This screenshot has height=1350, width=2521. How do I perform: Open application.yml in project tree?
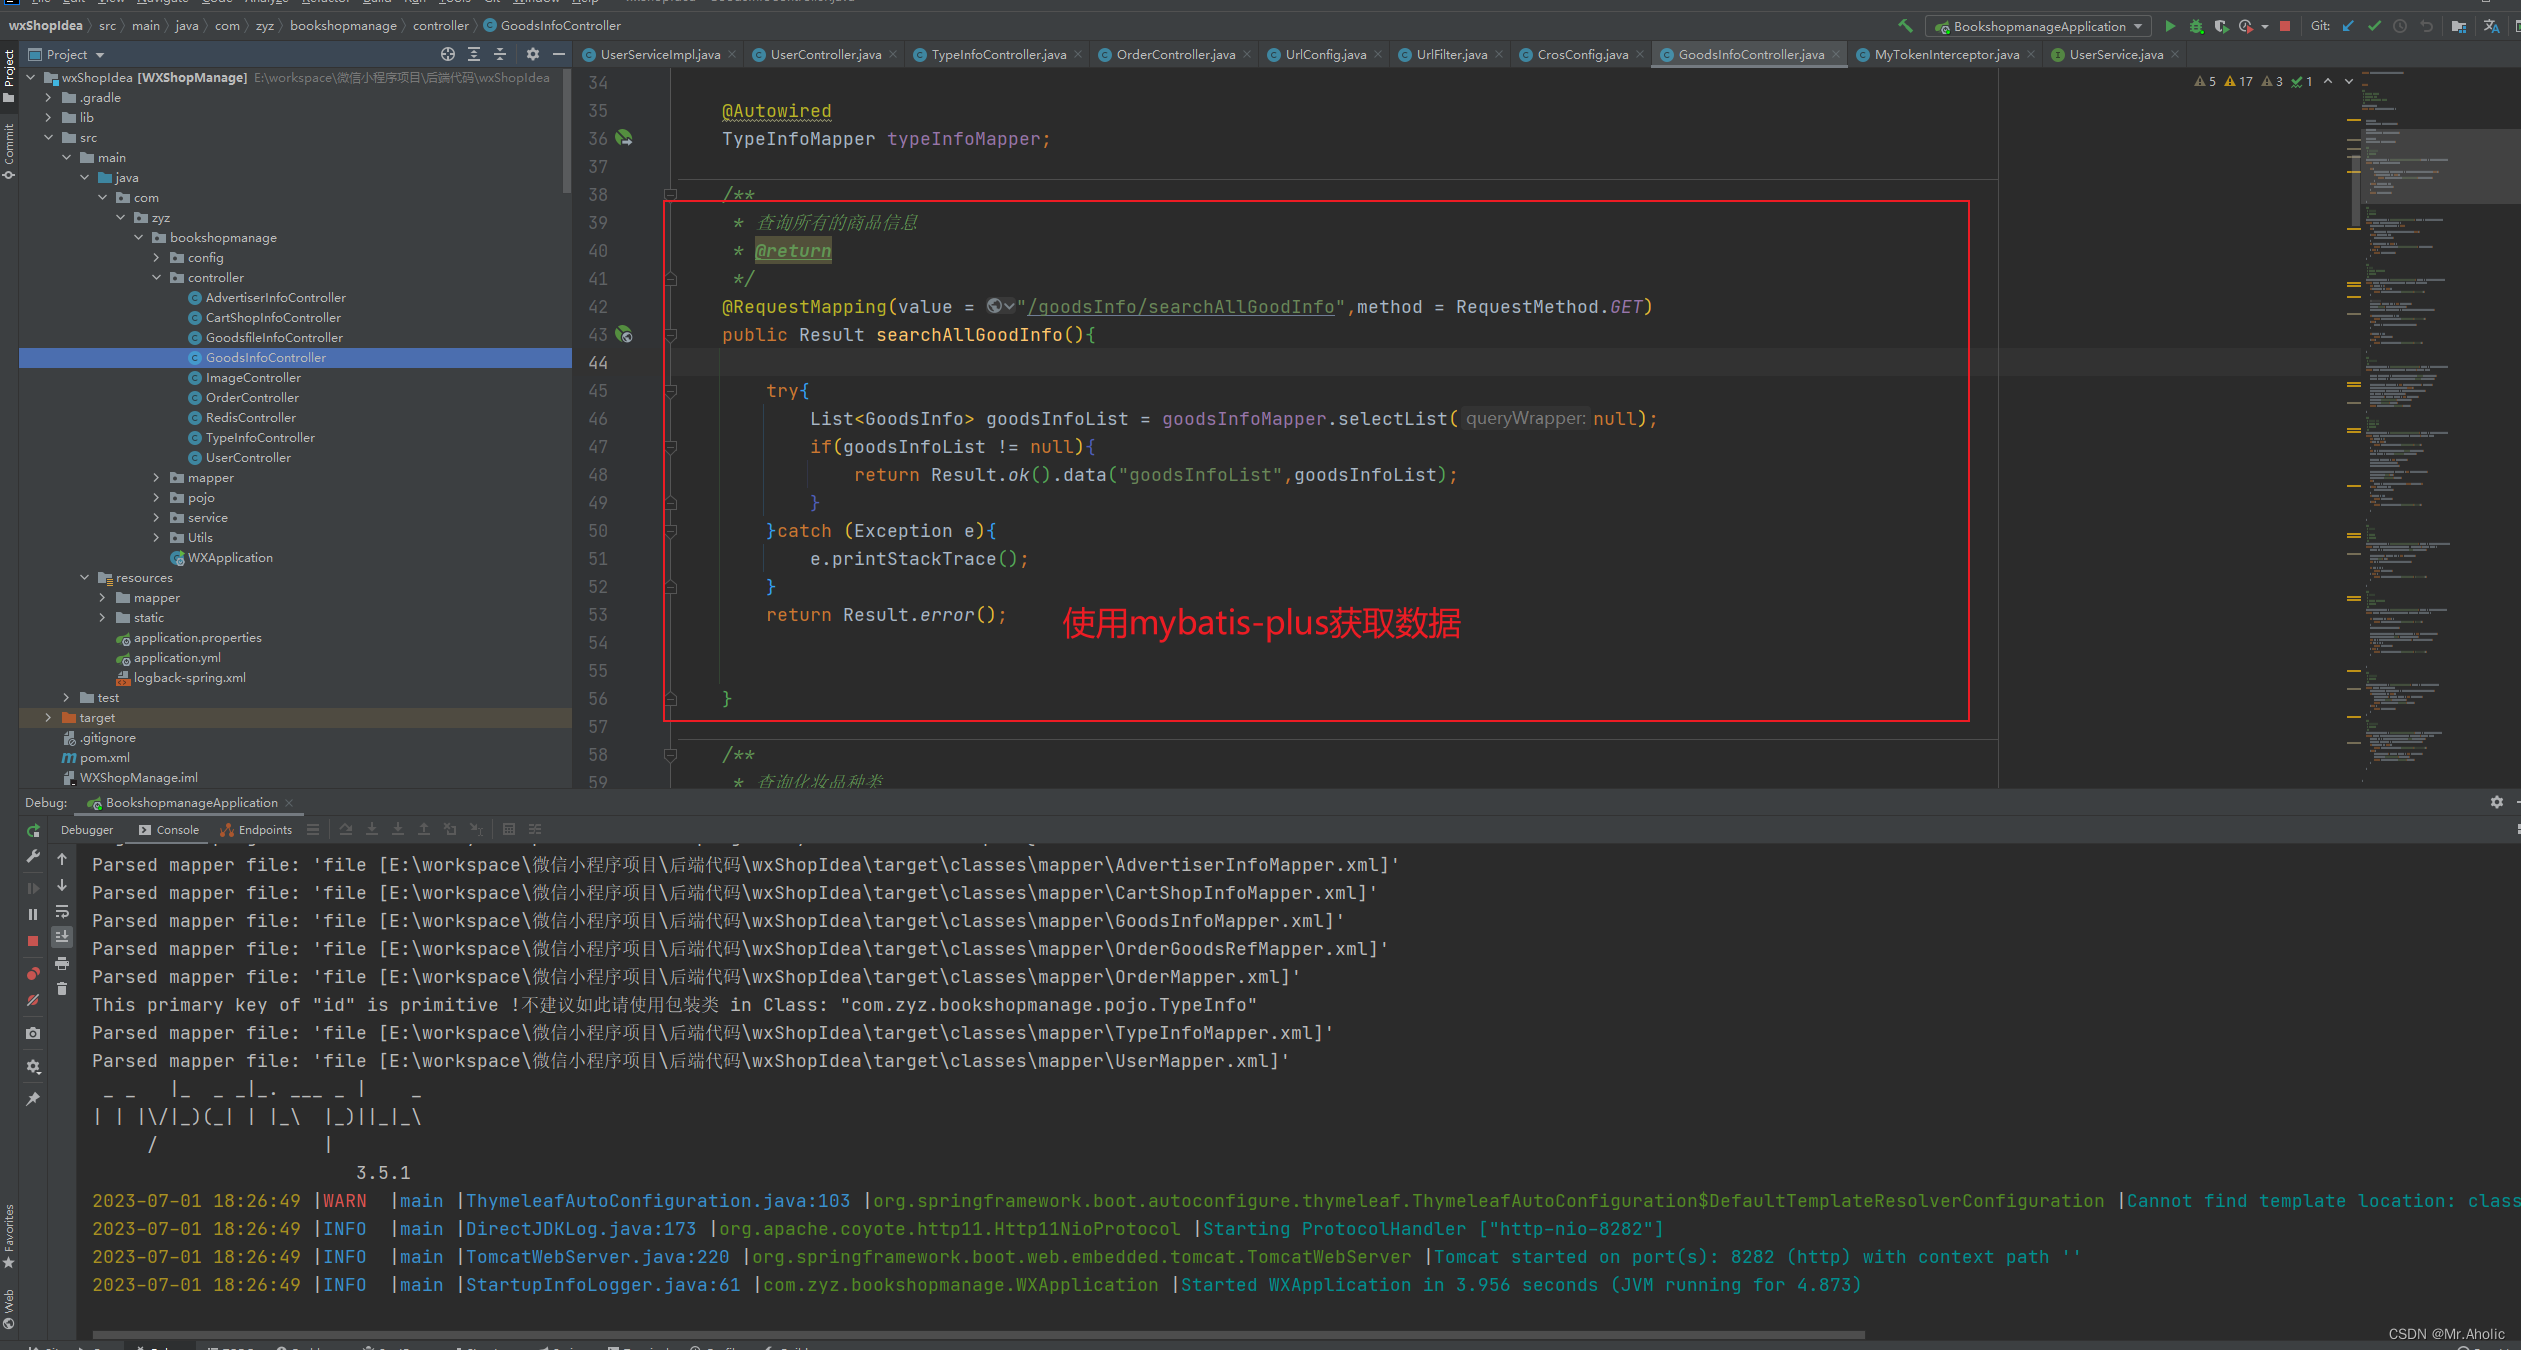(x=177, y=657)
